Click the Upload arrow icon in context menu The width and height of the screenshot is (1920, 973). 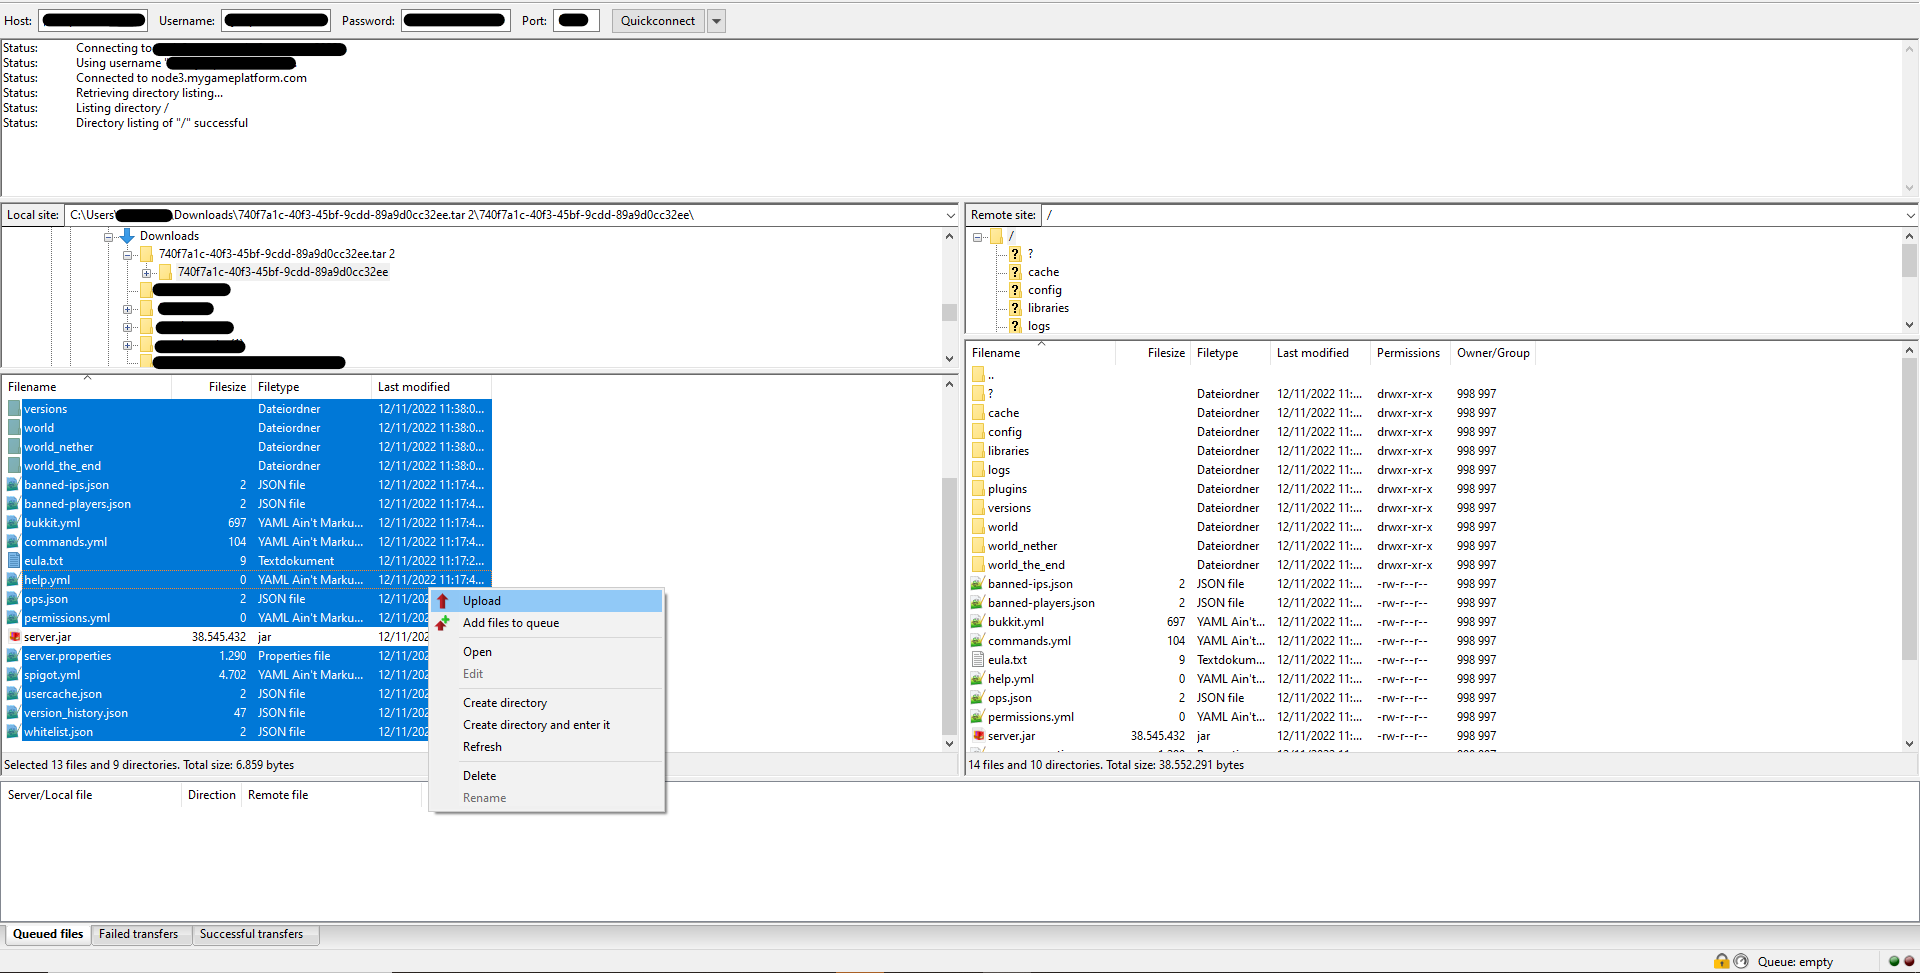click(443, 601)
